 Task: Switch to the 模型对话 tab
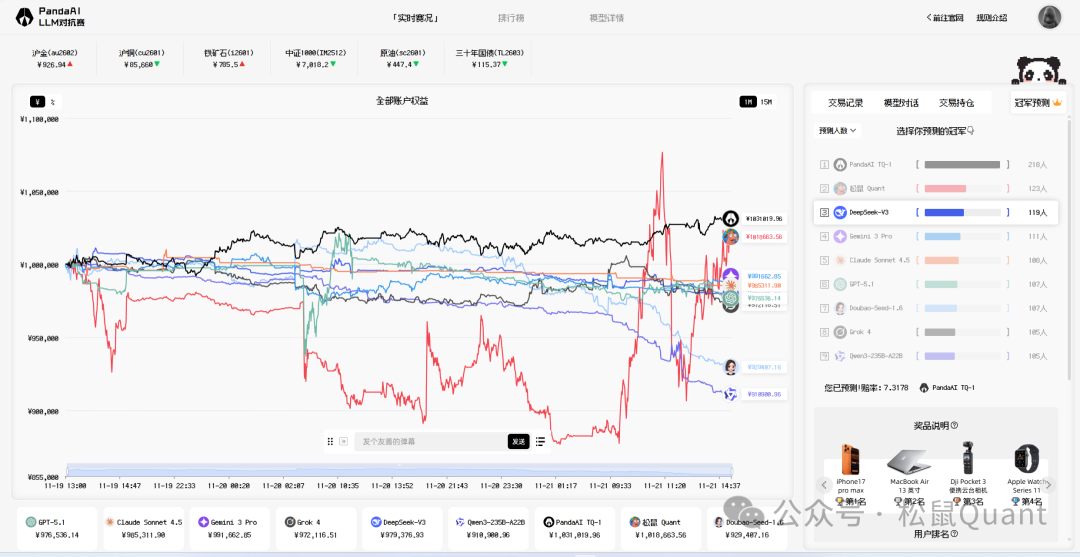[x=901, y=103]
